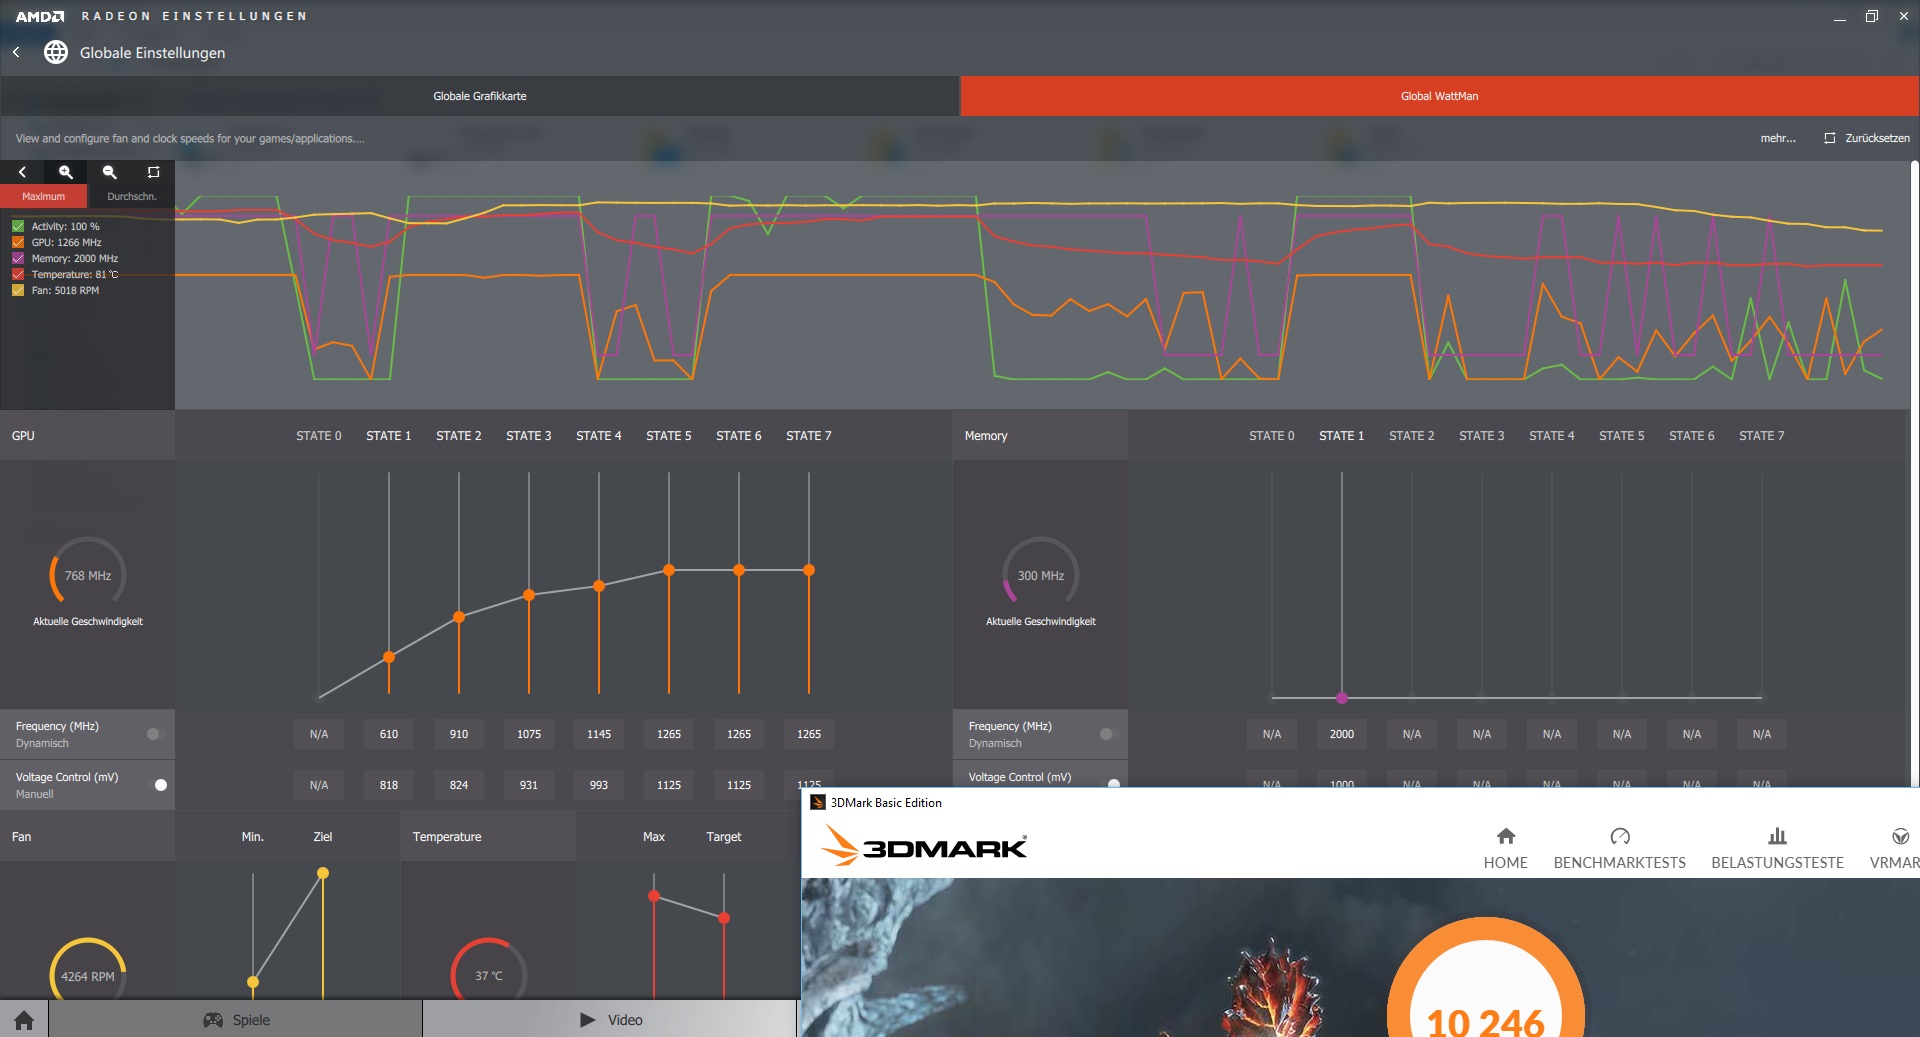Adjust the fan Ziel speed slider handle

(x=323, y=873)
